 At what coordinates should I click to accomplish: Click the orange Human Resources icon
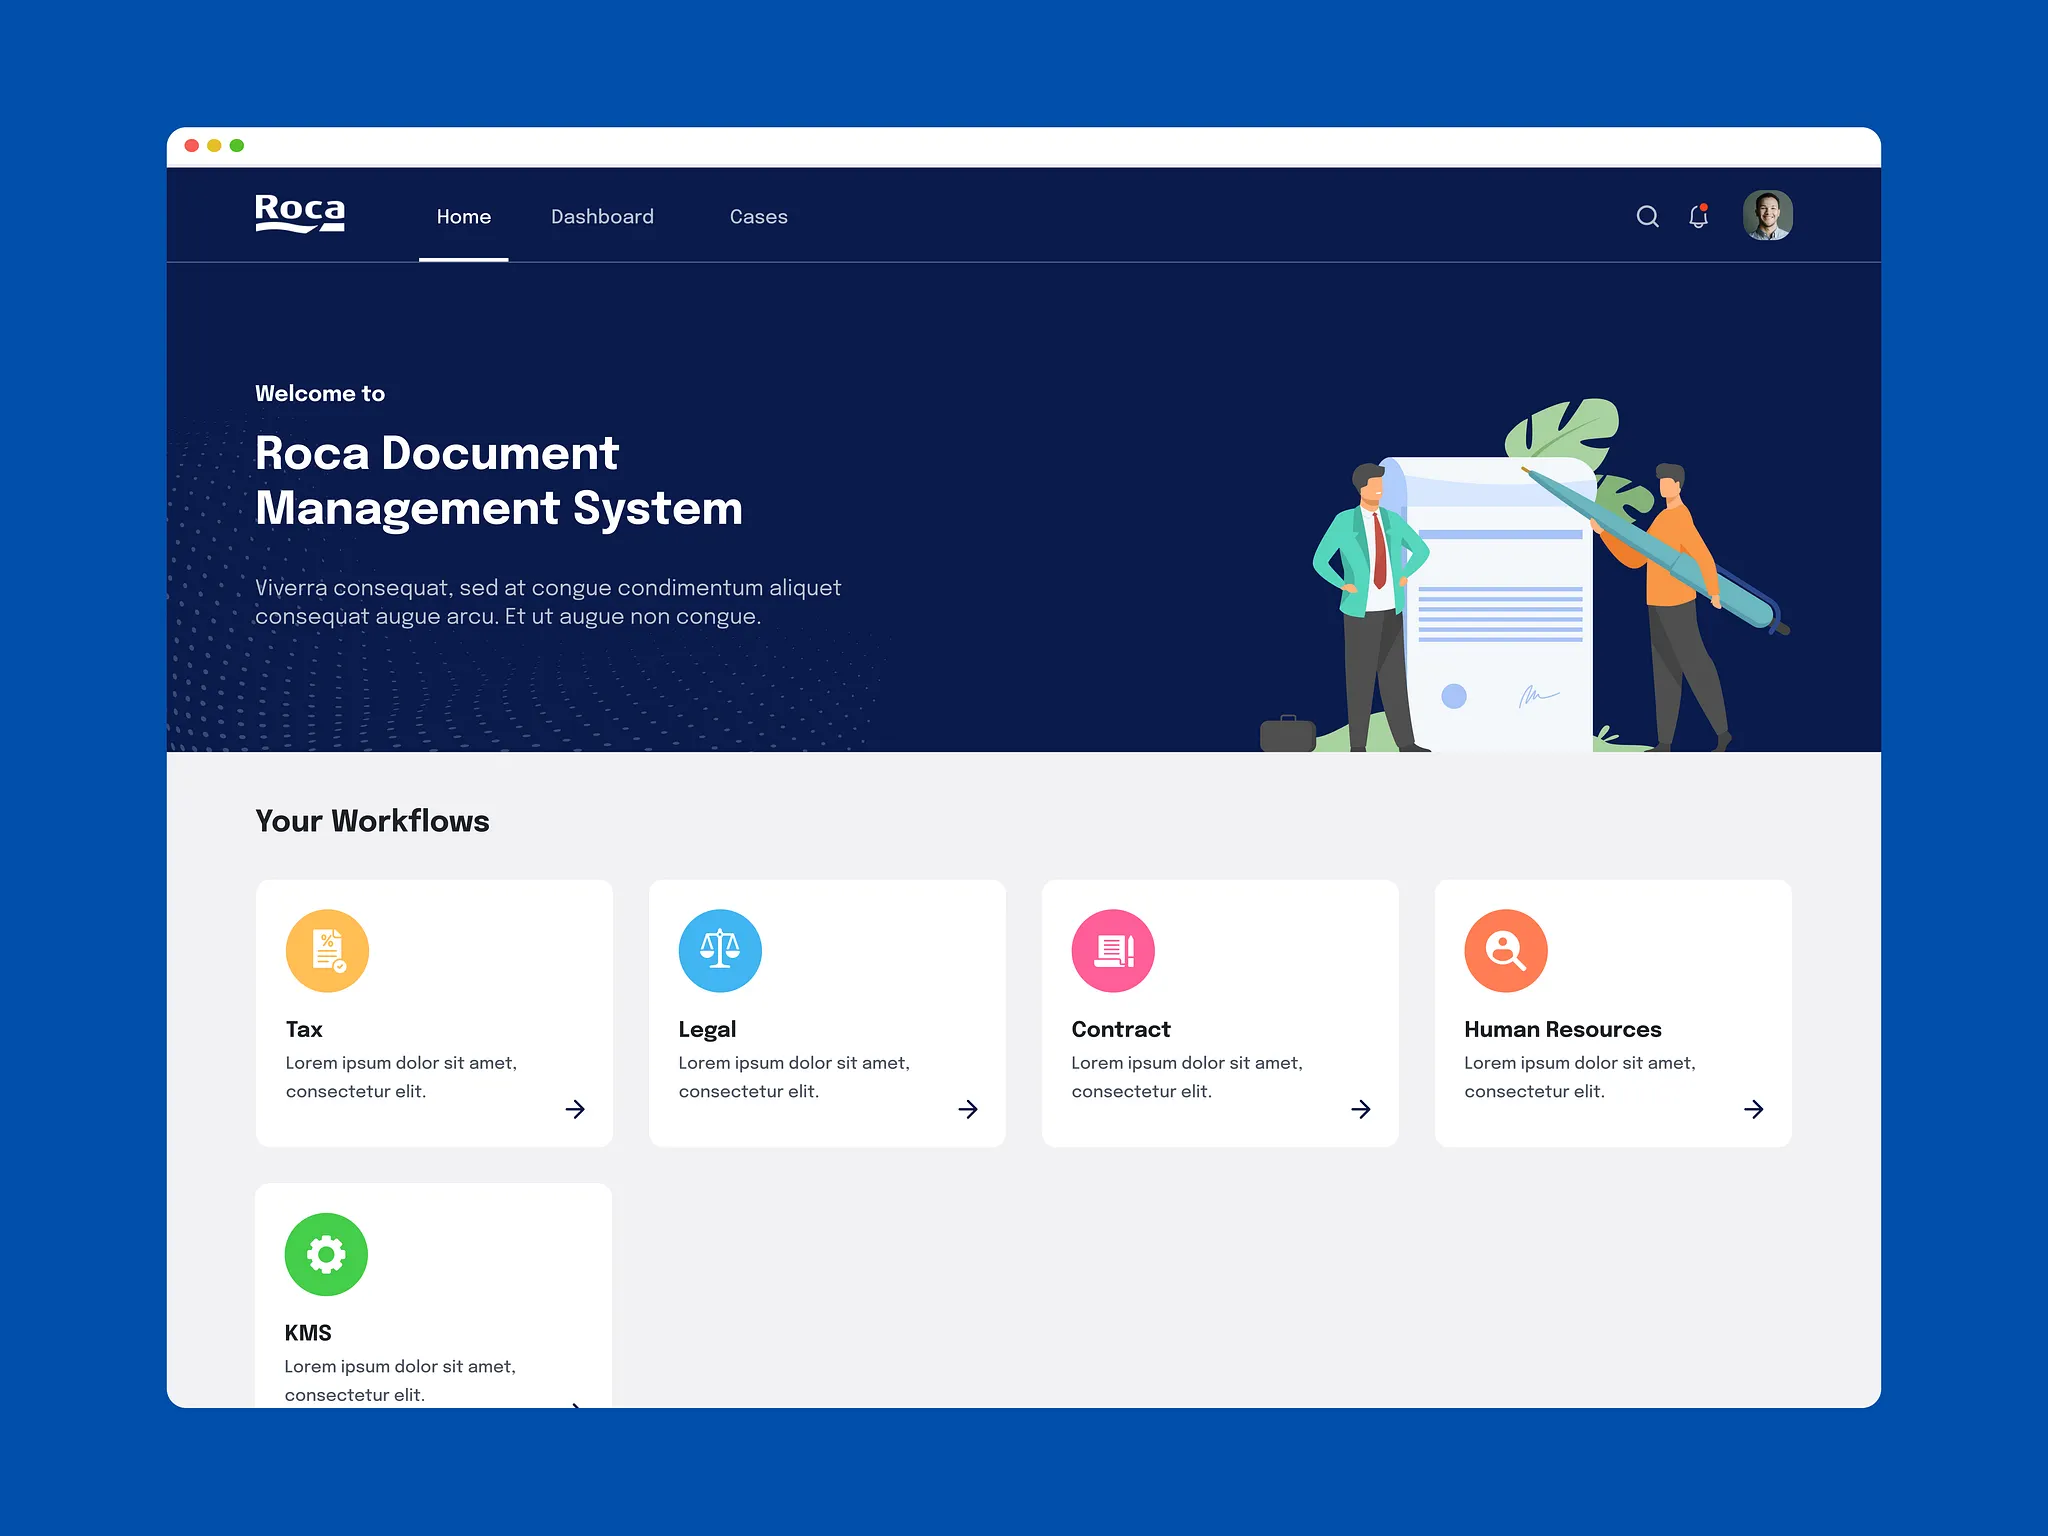coord(1505,950)
